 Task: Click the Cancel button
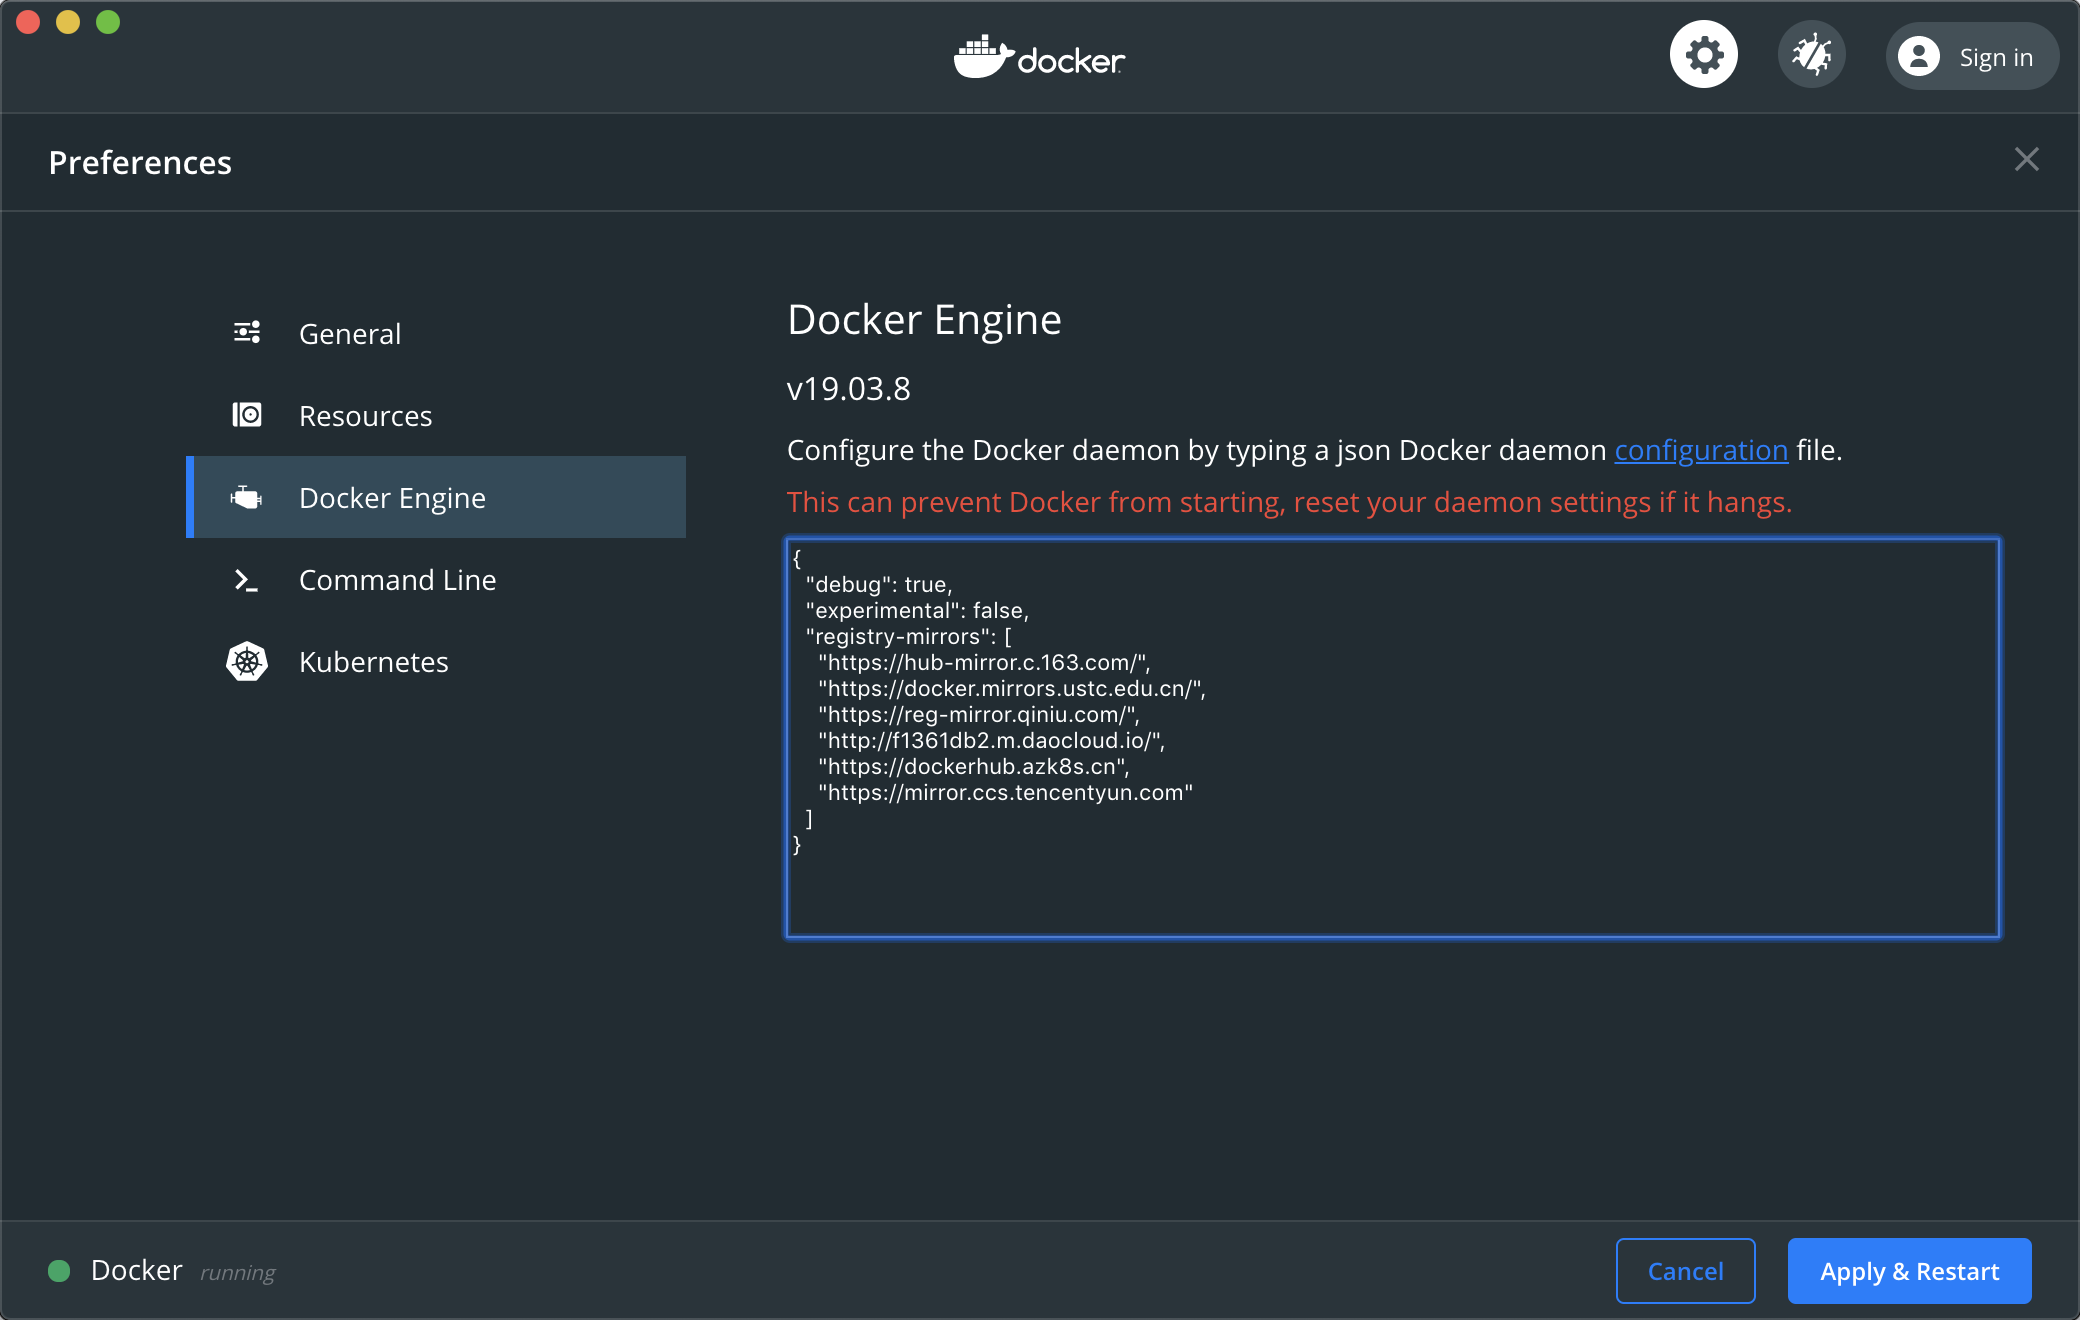click(x=1685, y=1271)
